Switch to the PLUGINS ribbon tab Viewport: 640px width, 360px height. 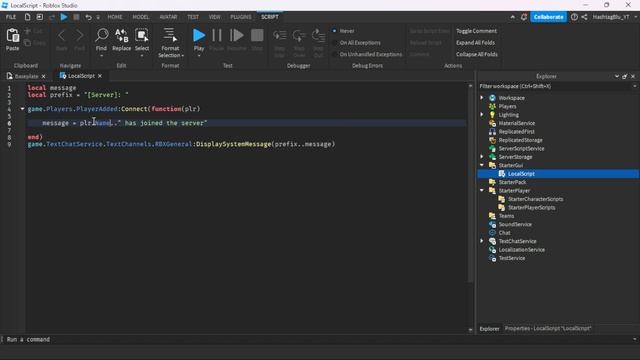[x=241, y=17]
